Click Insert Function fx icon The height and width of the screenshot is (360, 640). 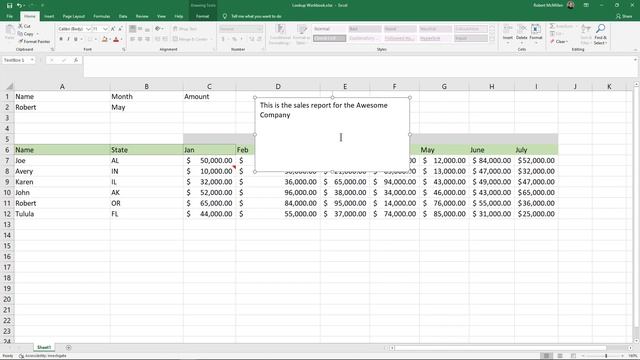pyautogui.click(x=76, y=60)
